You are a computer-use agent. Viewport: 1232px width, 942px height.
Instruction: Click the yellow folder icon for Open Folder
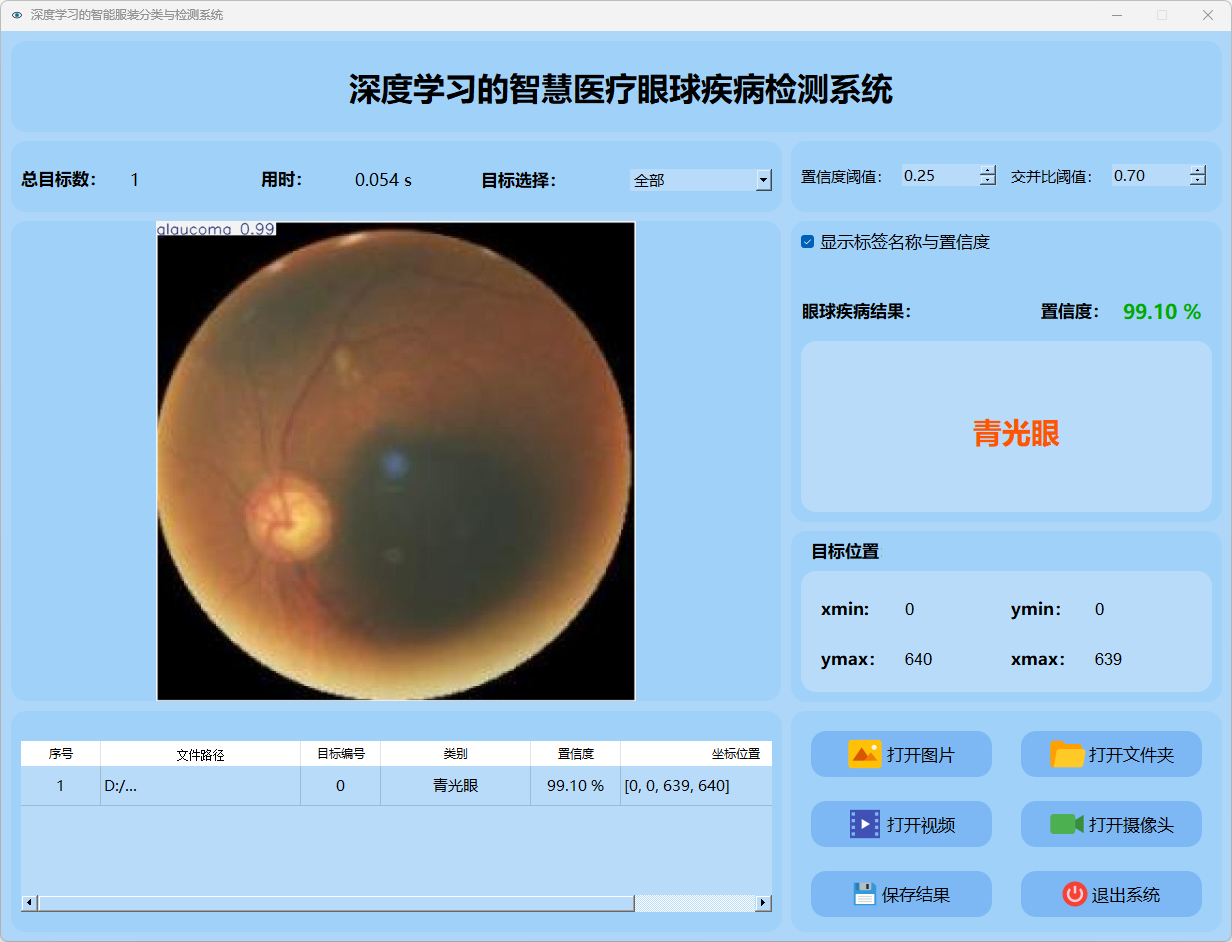click(1067, 754)
